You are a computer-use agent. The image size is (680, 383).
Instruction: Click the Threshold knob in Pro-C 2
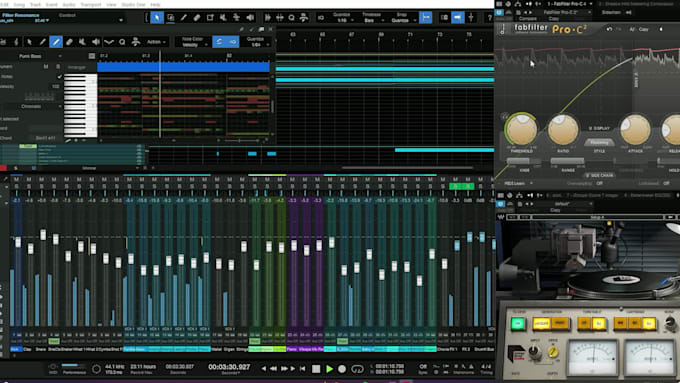(521, 129)
